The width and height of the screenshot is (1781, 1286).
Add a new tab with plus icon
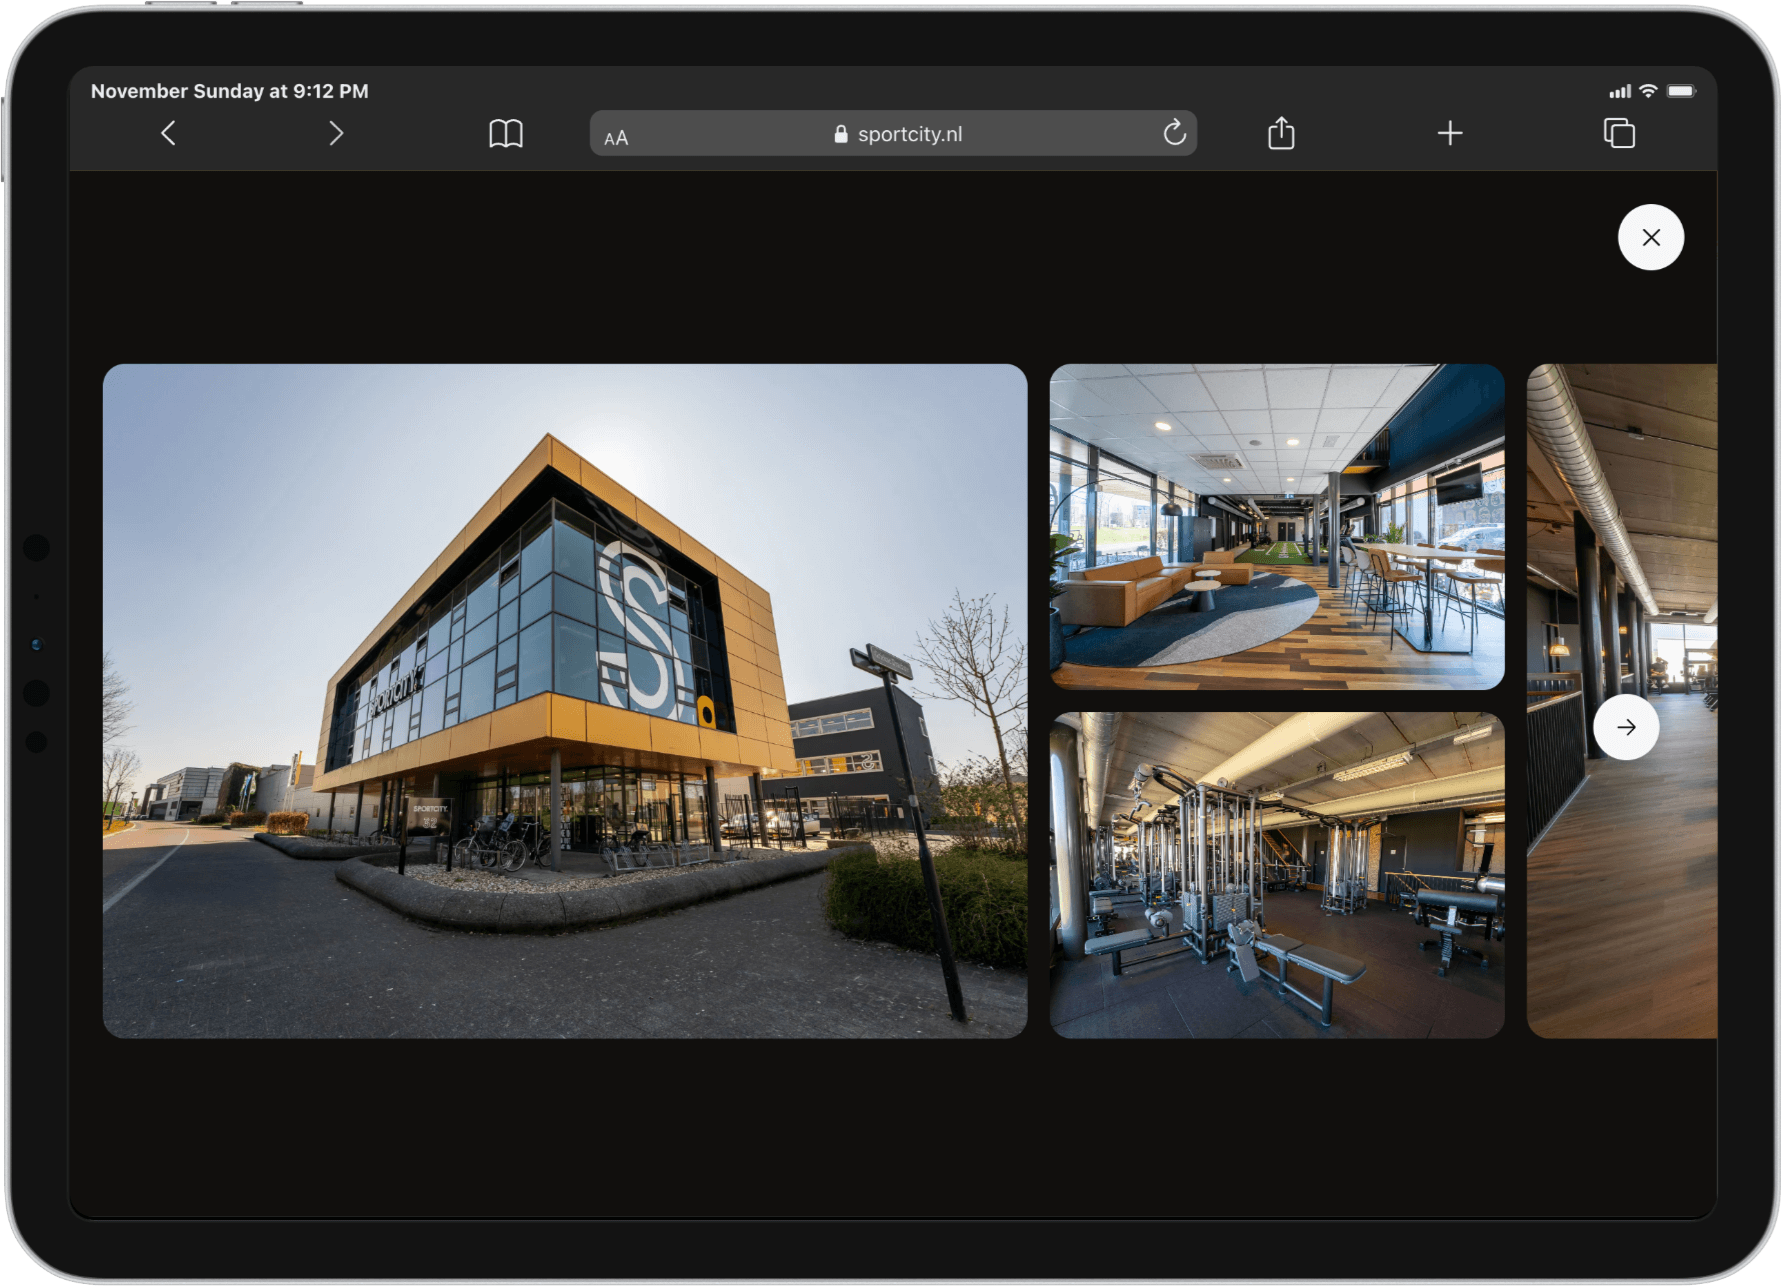[x=1450, y=133]
